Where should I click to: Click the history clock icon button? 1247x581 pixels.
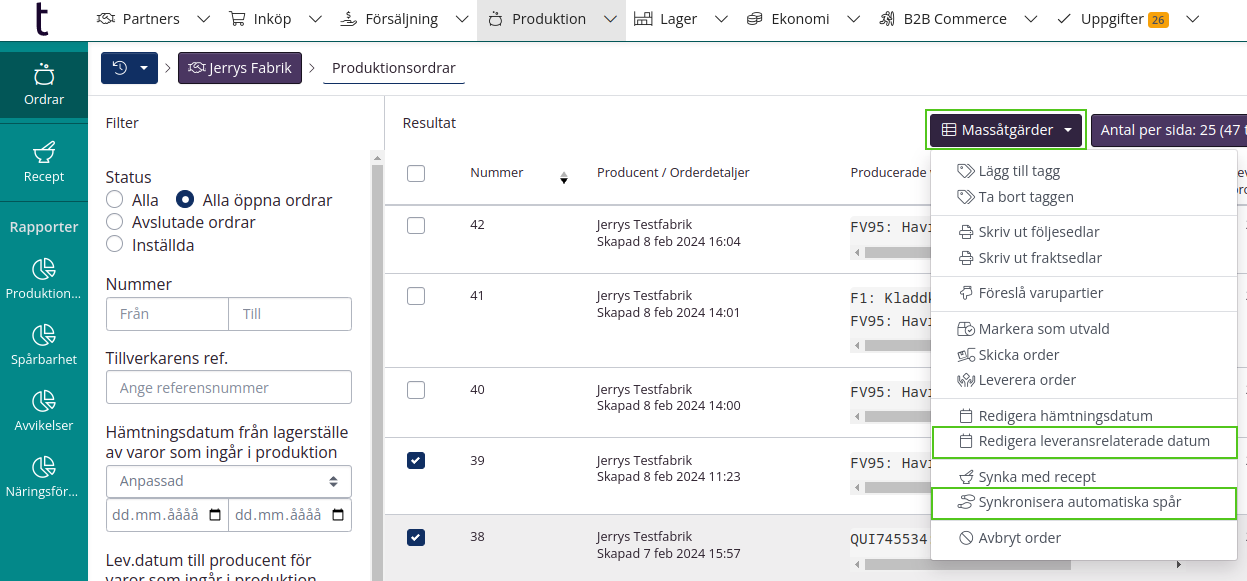(x=120, y=68)
